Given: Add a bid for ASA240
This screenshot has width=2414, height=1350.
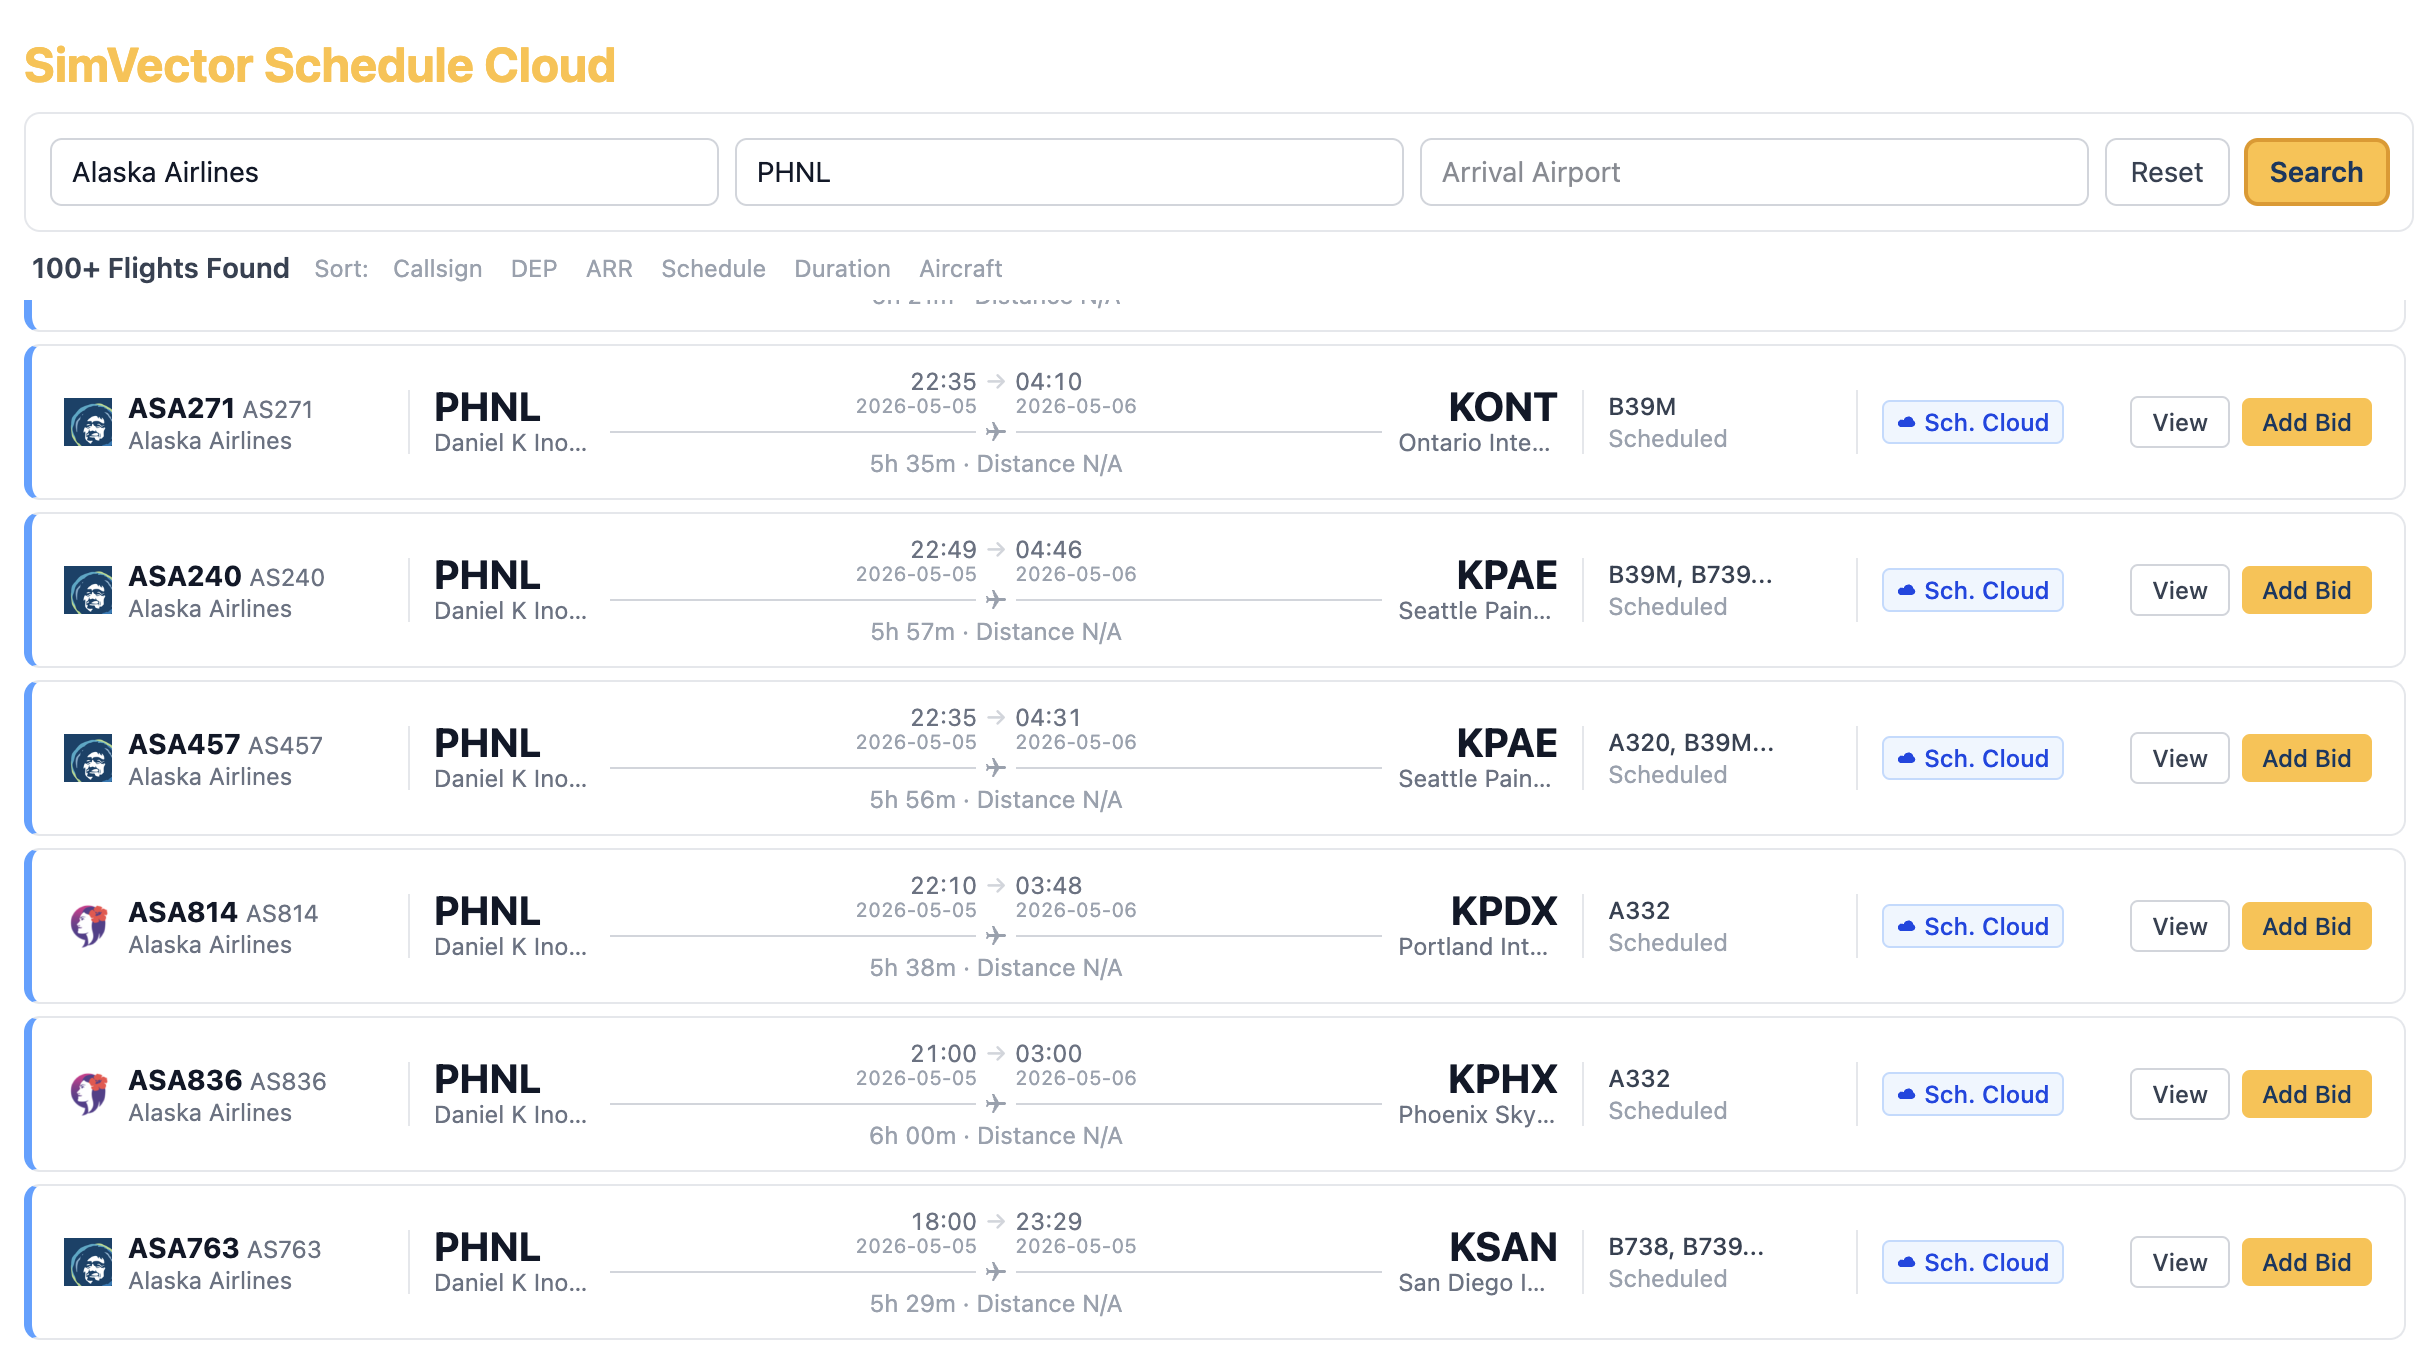Looking at the screenshot, I should click(2306, 591).
